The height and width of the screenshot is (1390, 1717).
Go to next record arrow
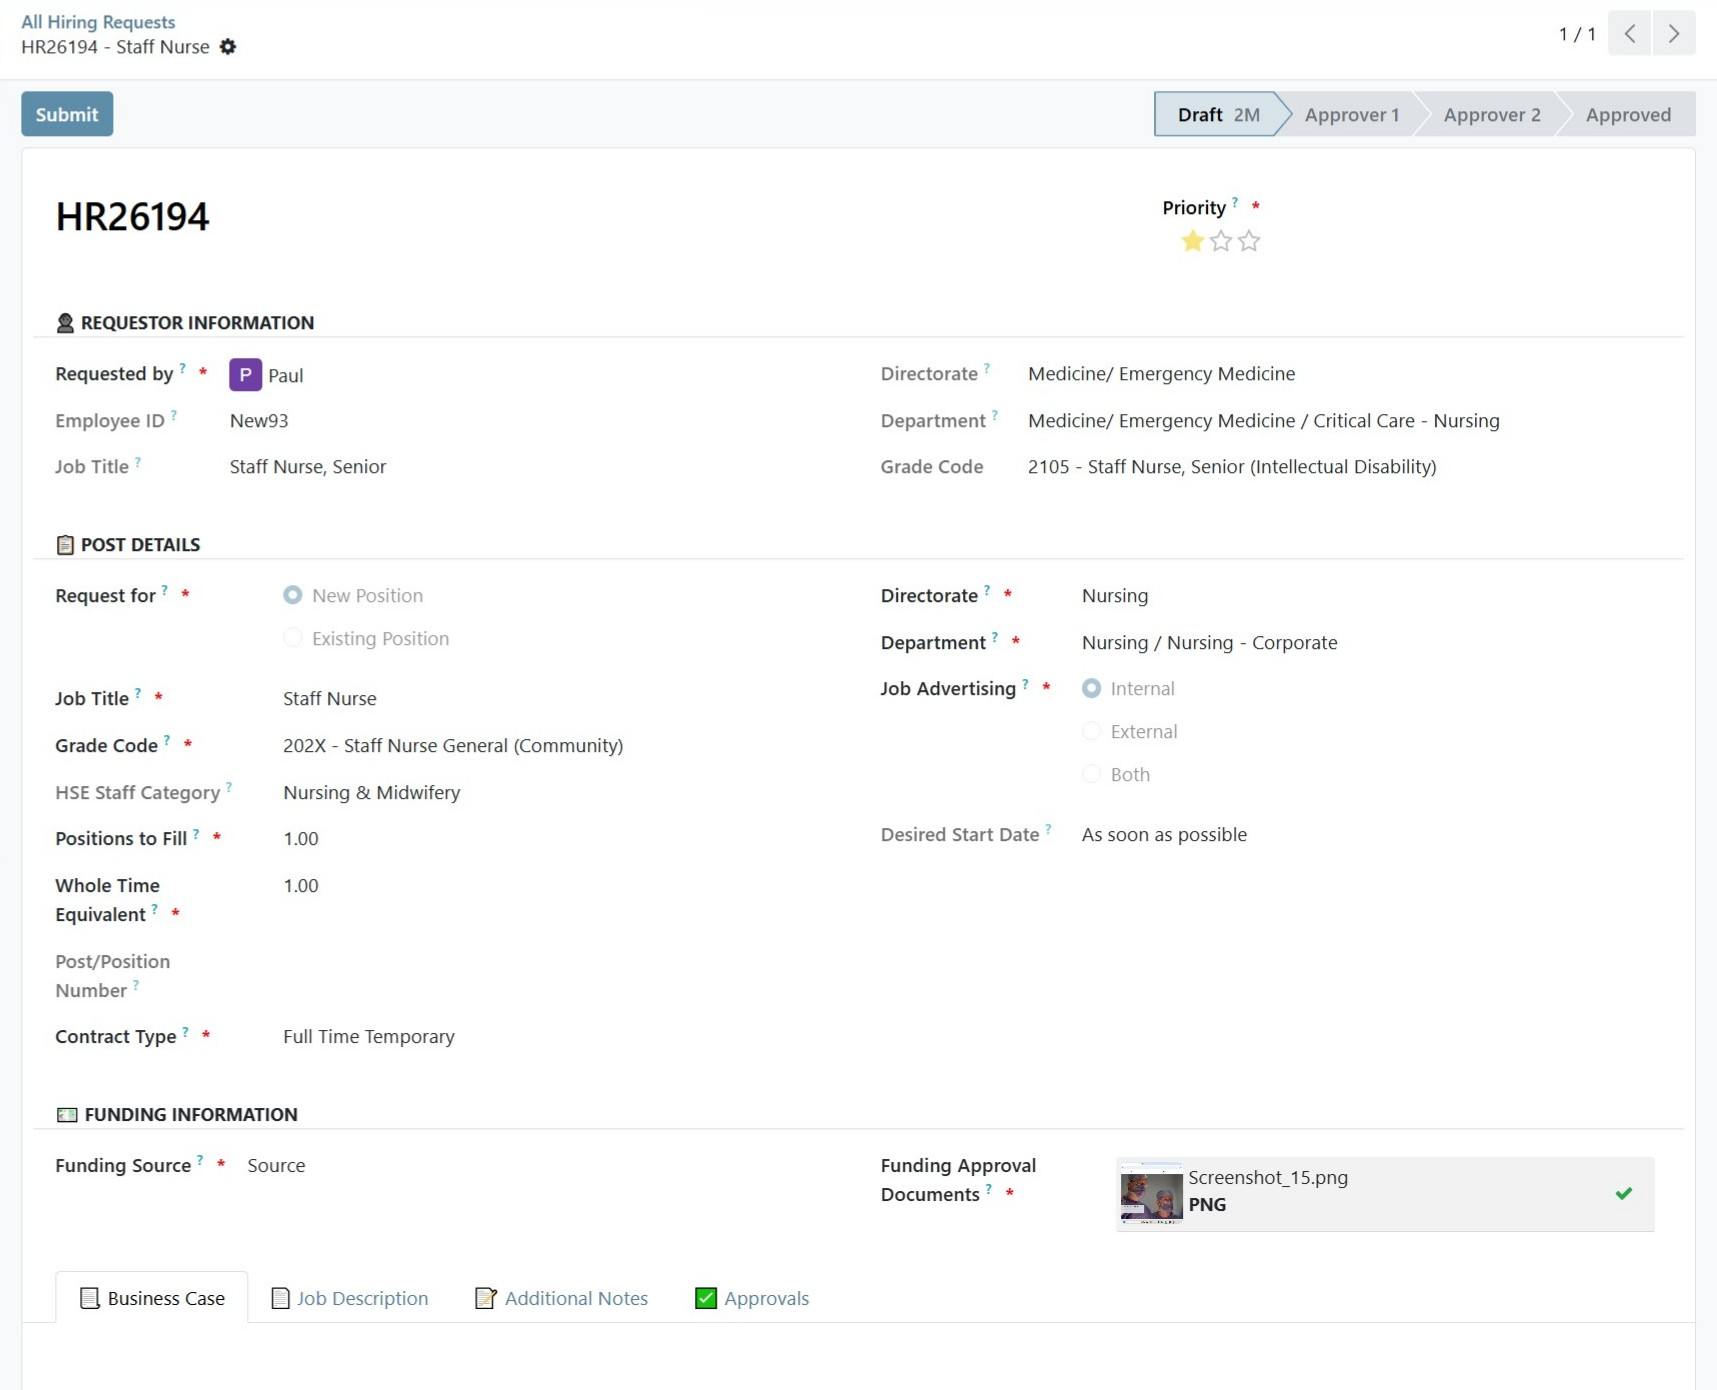pyautogui.click(x=1673, y=34)
